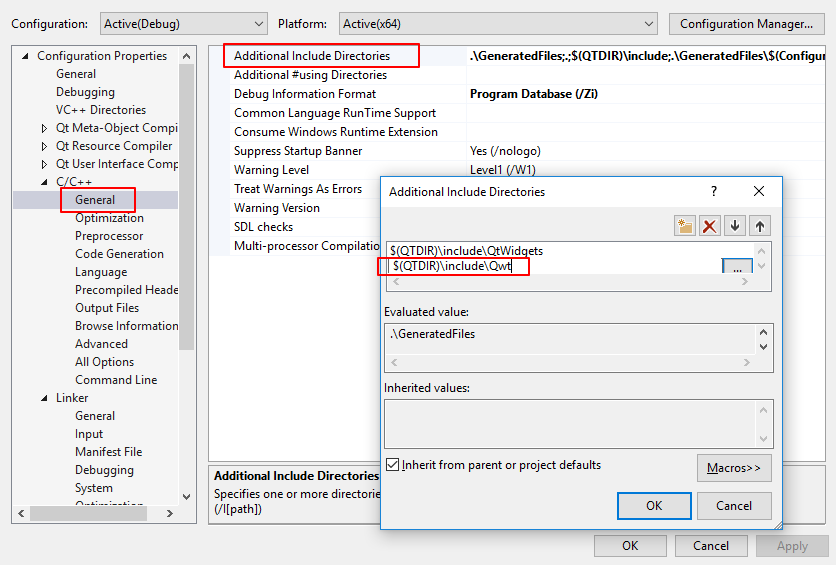Image resolution: width=836 pixels, height=565 pixels.
Task: Open the Platform dropdown
Action: pos(498,23)
